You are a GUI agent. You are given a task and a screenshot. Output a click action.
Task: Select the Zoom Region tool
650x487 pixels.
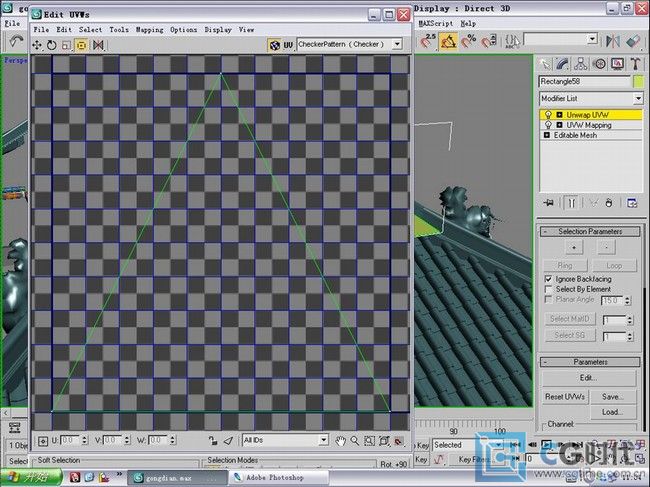coord(369,441)
